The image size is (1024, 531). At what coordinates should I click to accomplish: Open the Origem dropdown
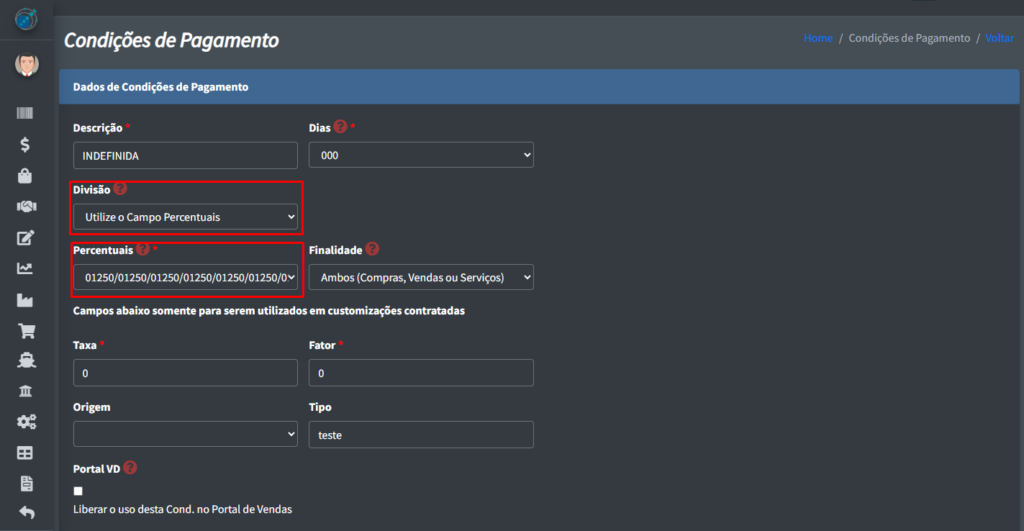[185, 434]
